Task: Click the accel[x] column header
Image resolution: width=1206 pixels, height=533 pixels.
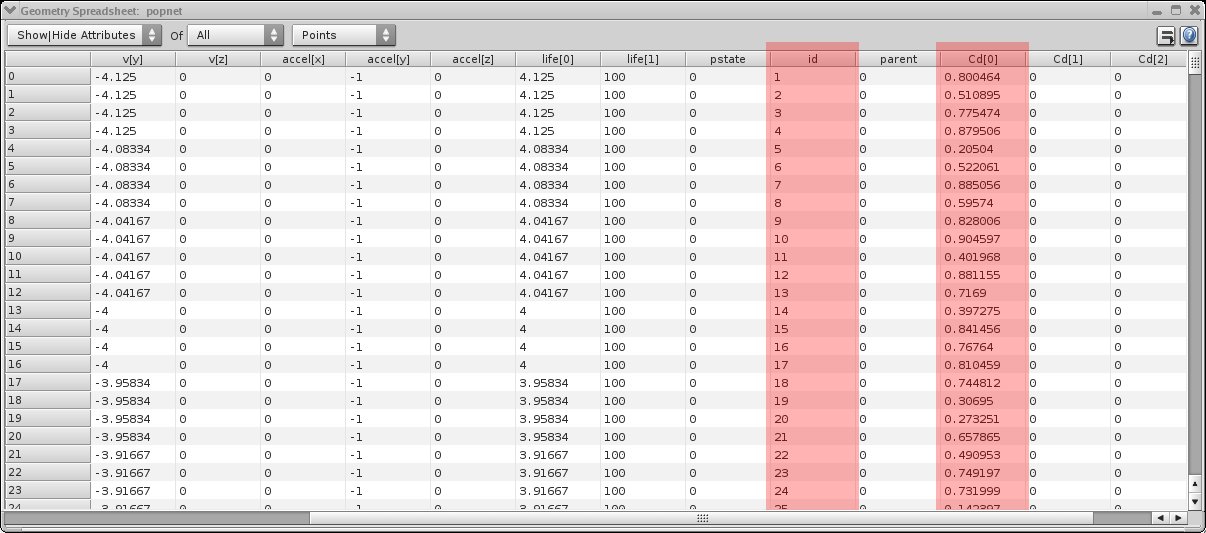Action: pos(303,59)
